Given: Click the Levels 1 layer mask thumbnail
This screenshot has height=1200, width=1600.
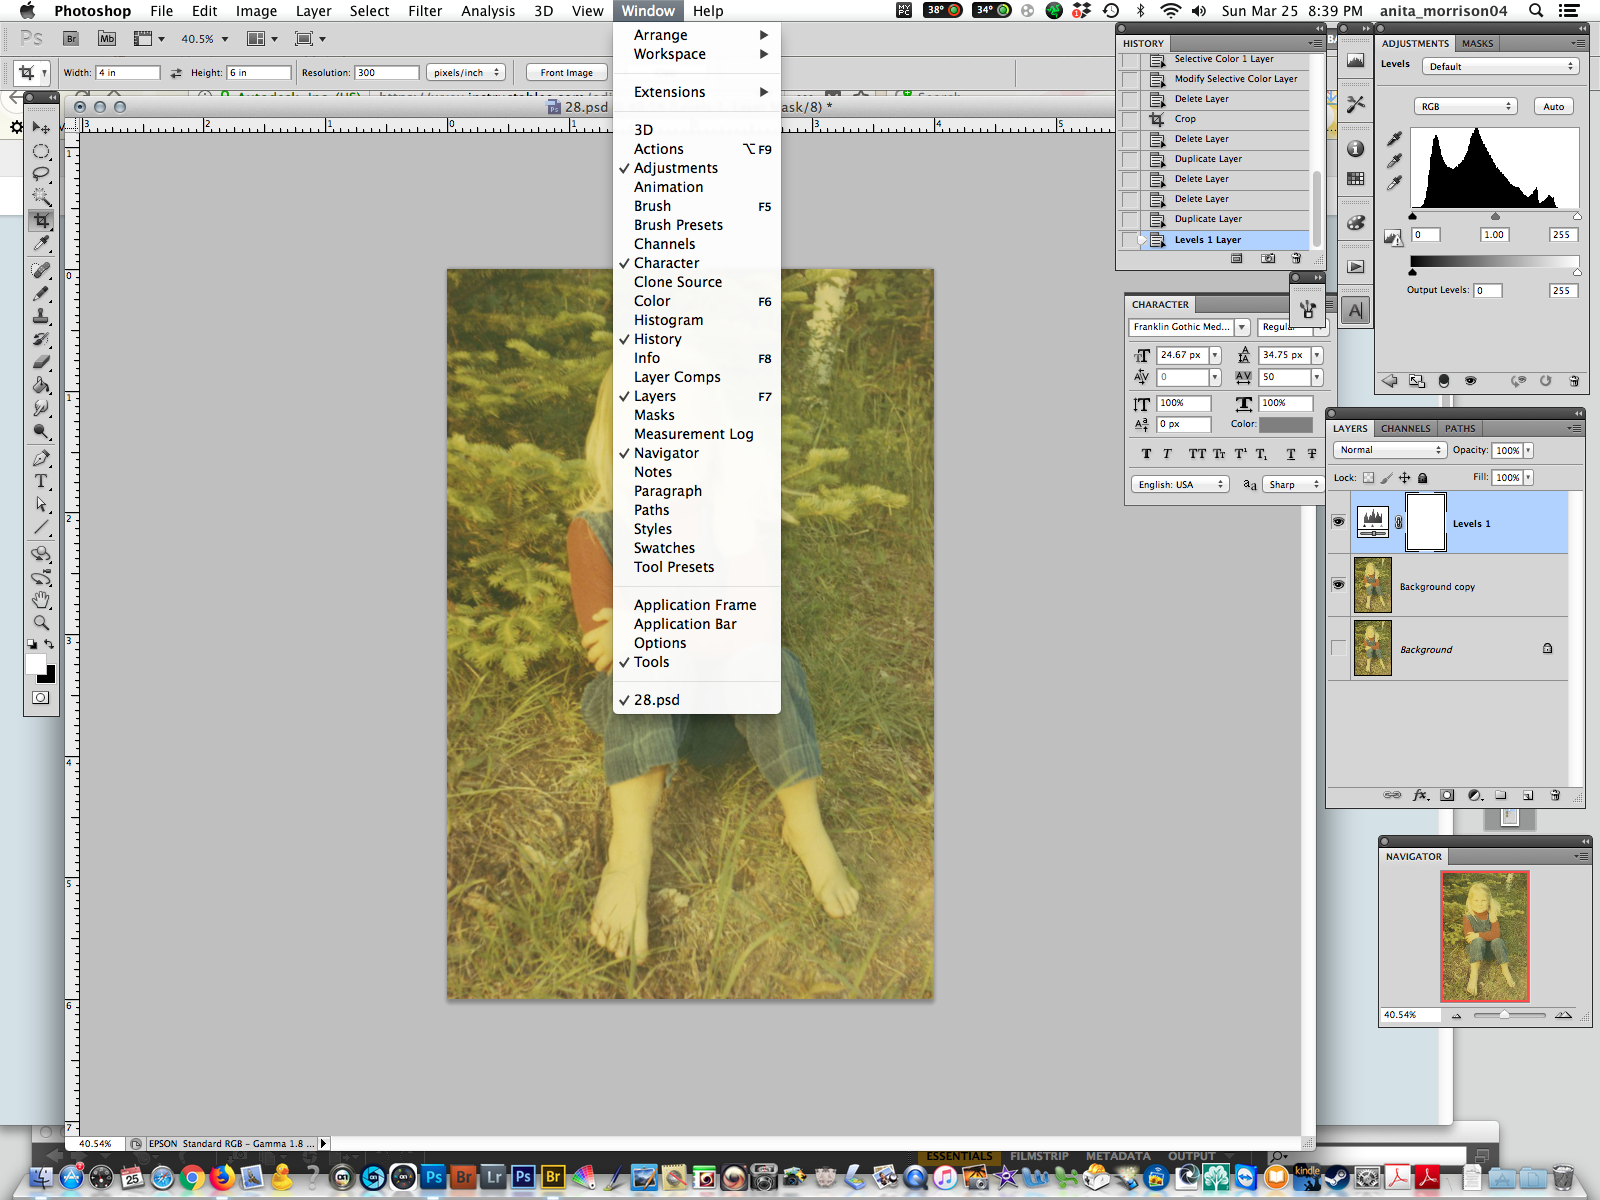Looking at the screenshot, I should (1425, 522).
